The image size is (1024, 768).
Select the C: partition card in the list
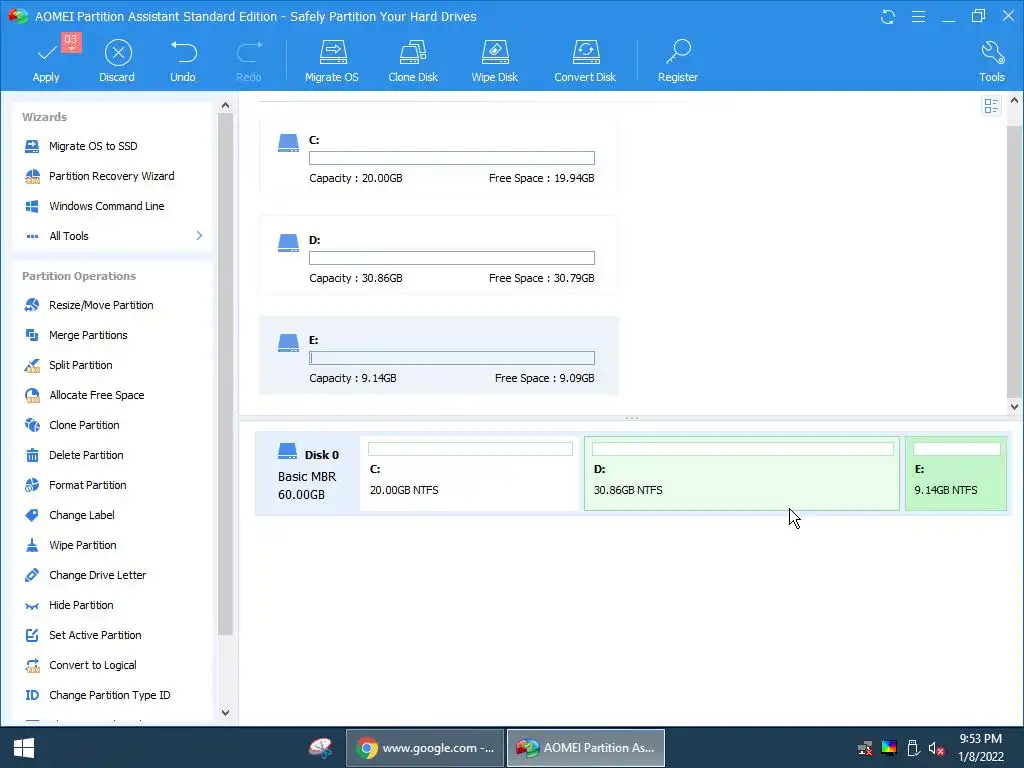(x=439, y=157)
